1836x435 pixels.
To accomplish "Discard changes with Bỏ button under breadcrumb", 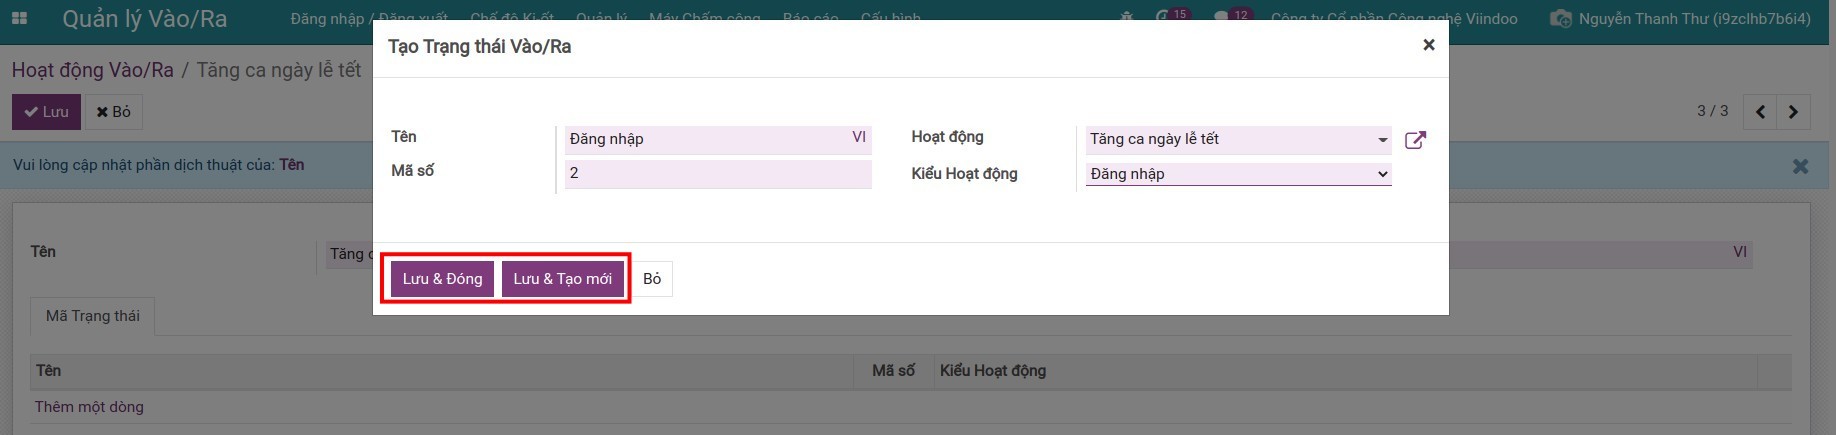I will pyautogui.click(x=114, y=112).
